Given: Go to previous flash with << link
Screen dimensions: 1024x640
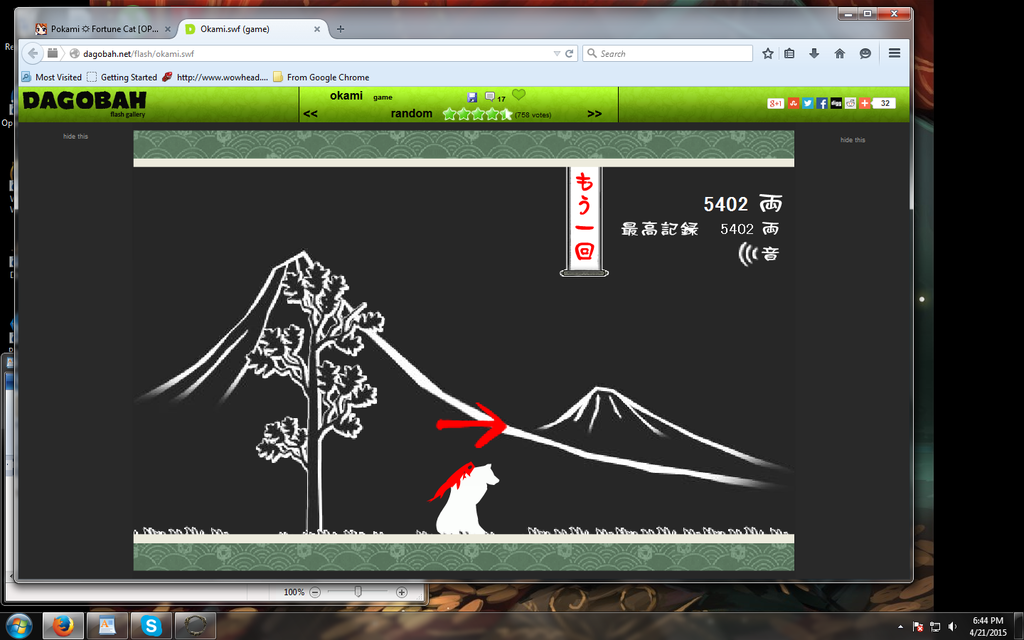Looking at the screenshot, I should (310, 114).
